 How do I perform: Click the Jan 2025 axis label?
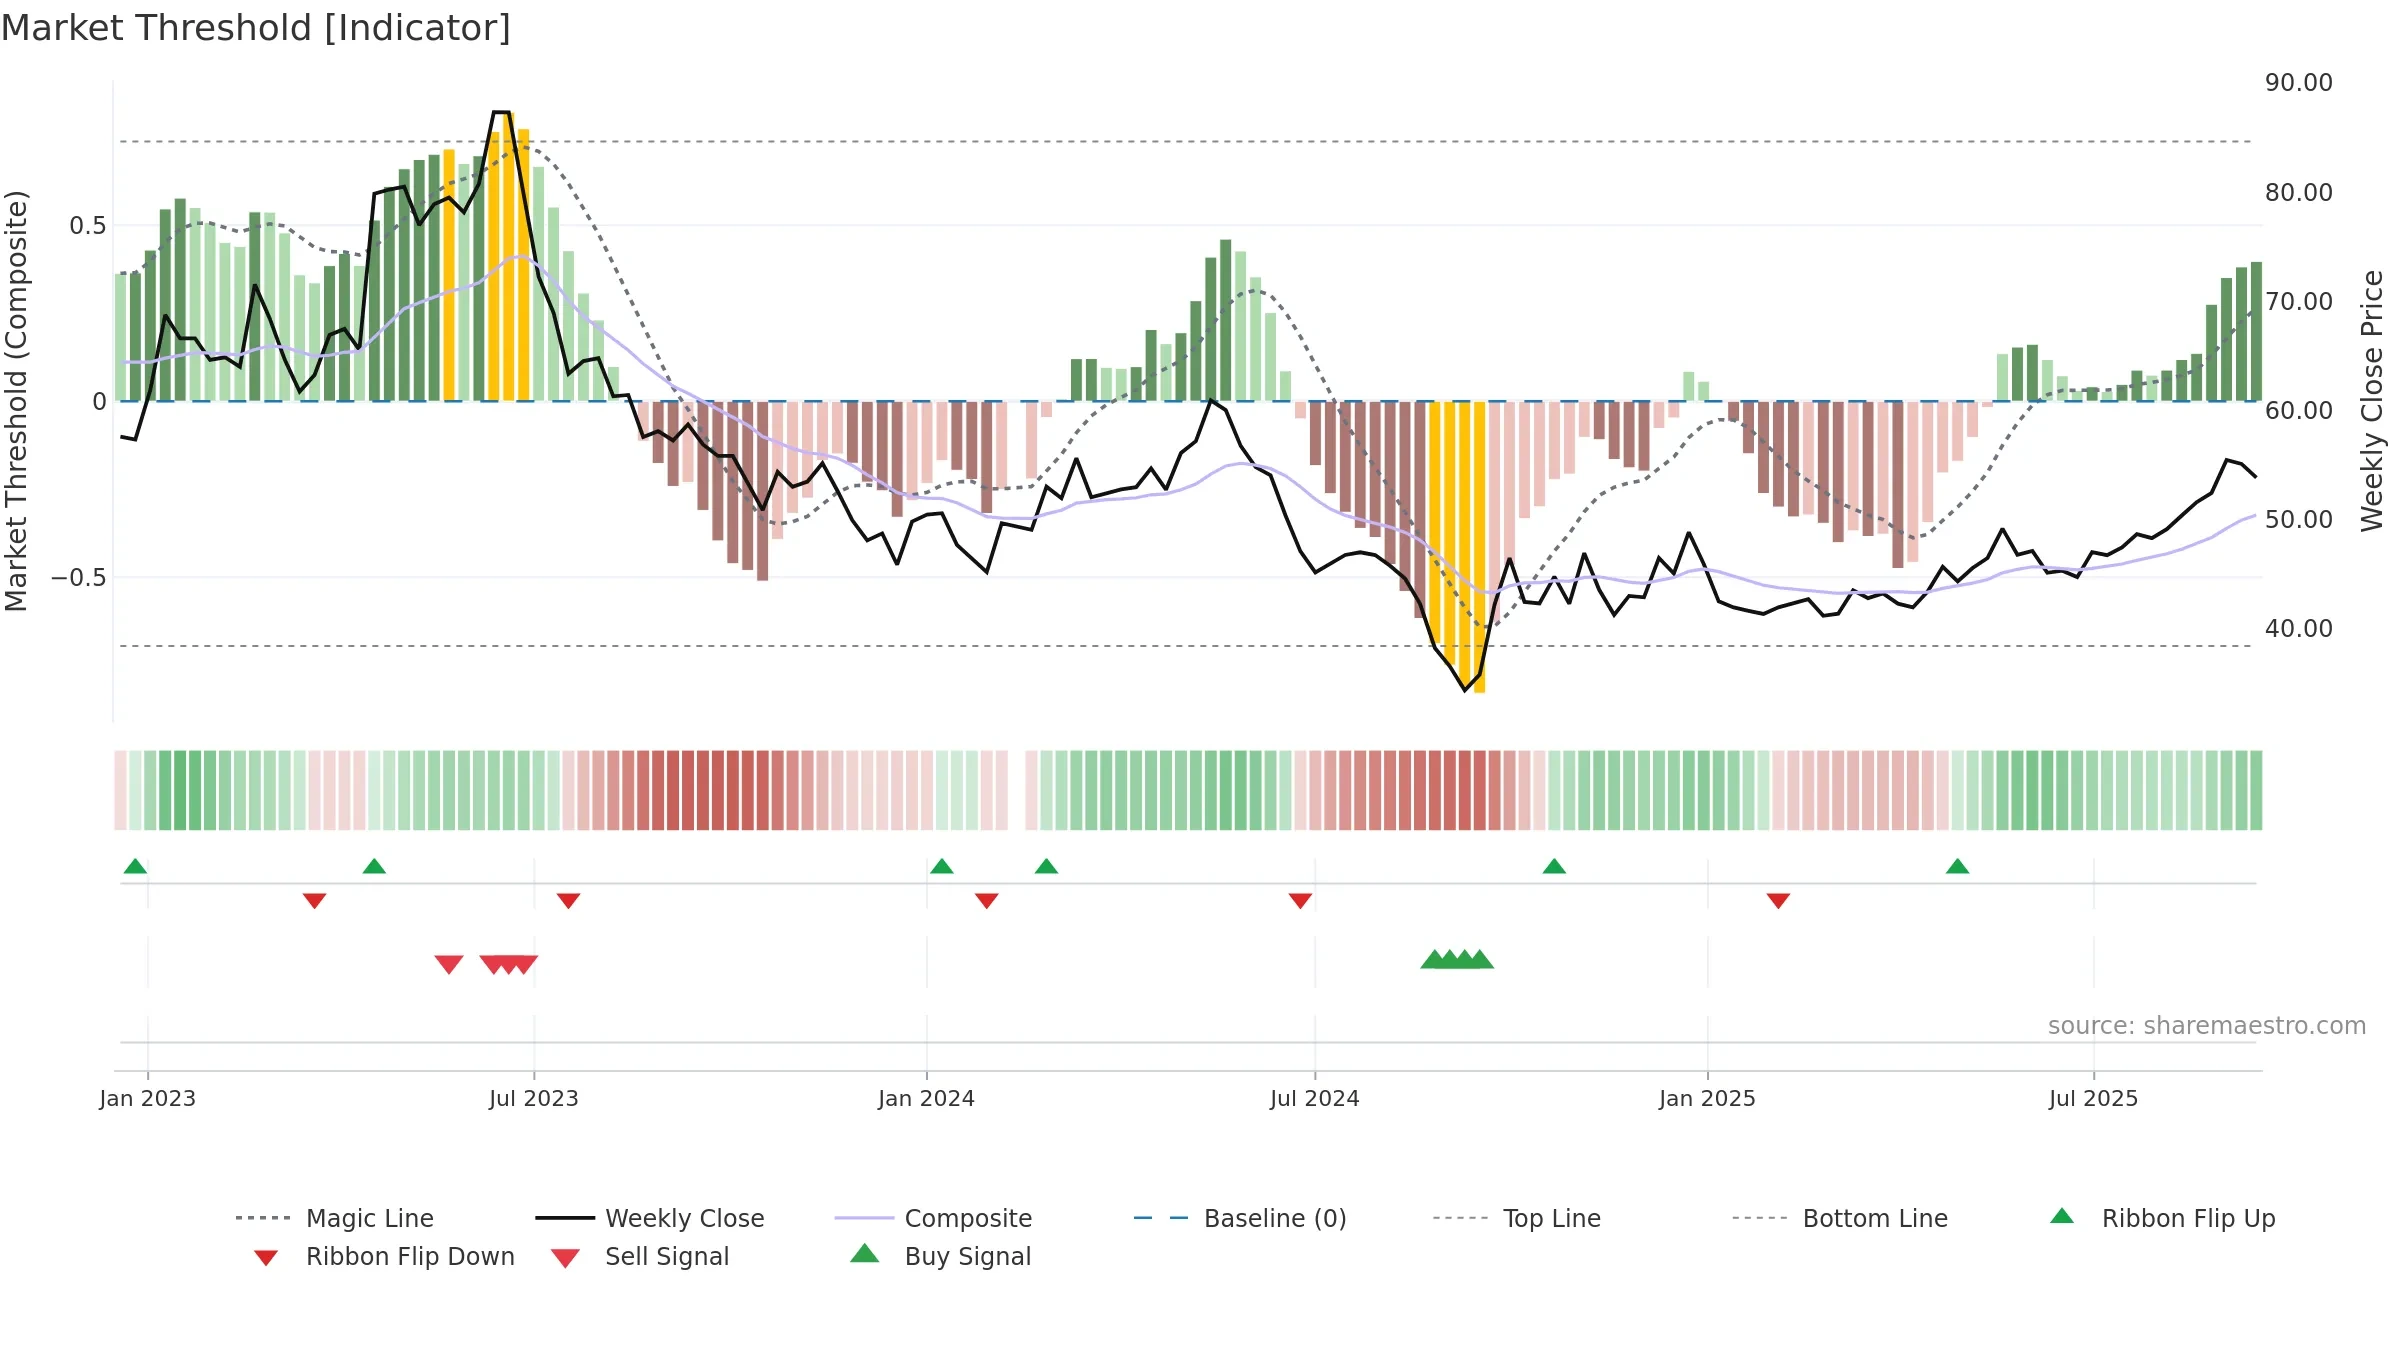[1708, 1098]
